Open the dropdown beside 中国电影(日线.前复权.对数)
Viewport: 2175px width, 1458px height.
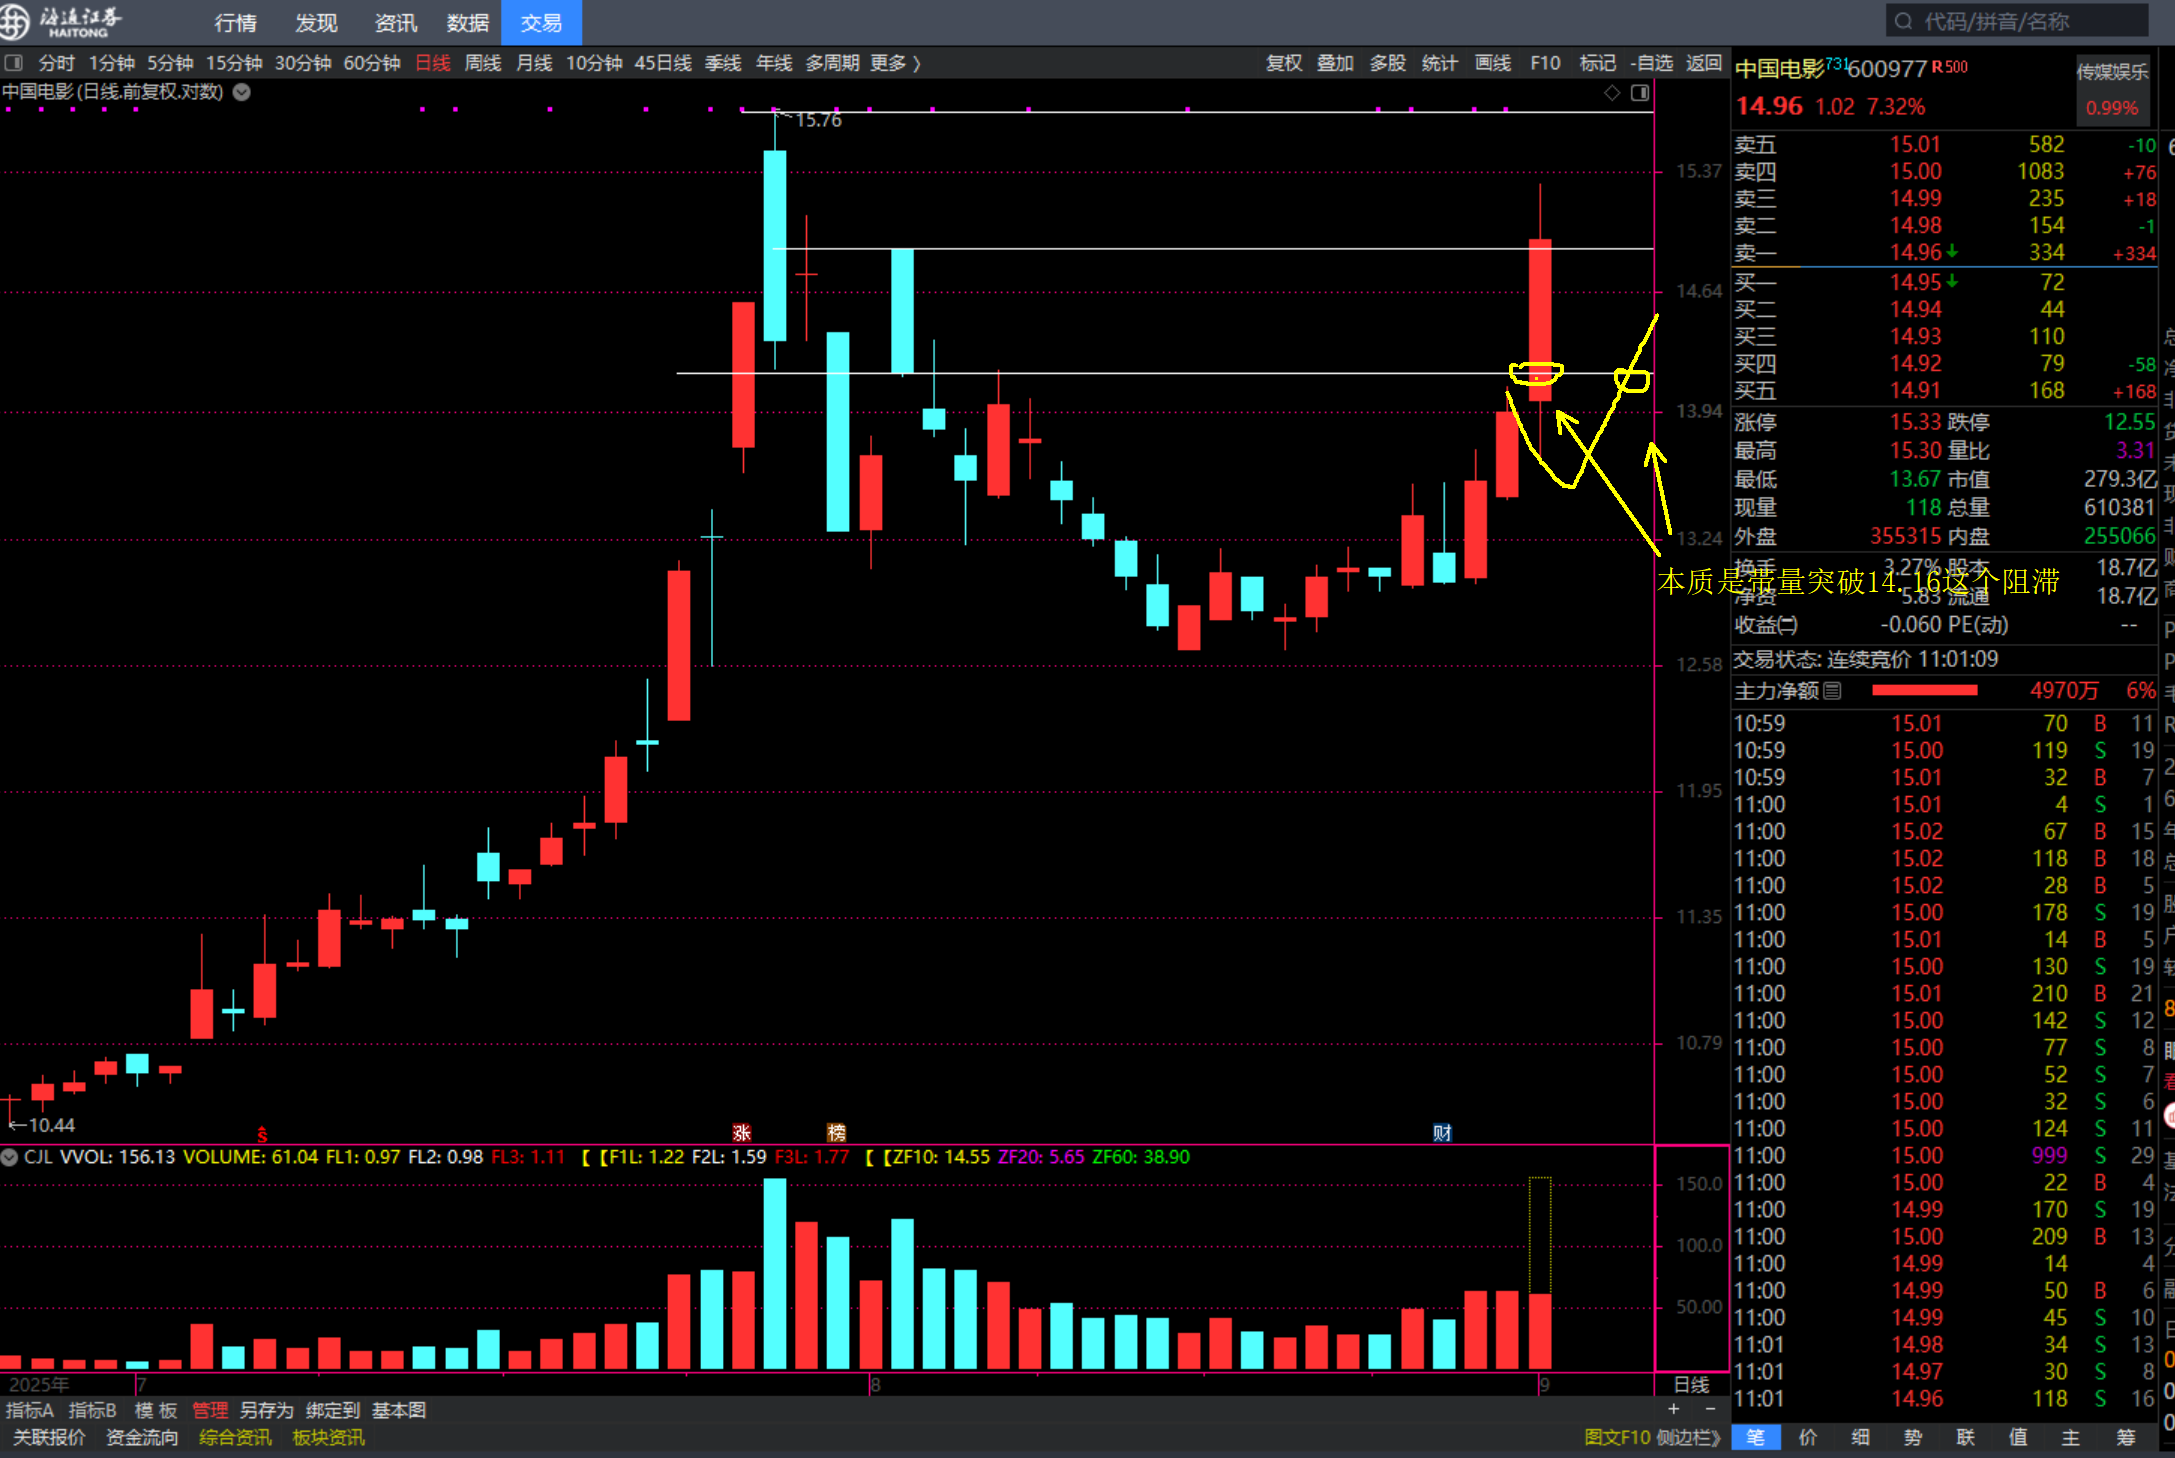(x=242, y=92)
